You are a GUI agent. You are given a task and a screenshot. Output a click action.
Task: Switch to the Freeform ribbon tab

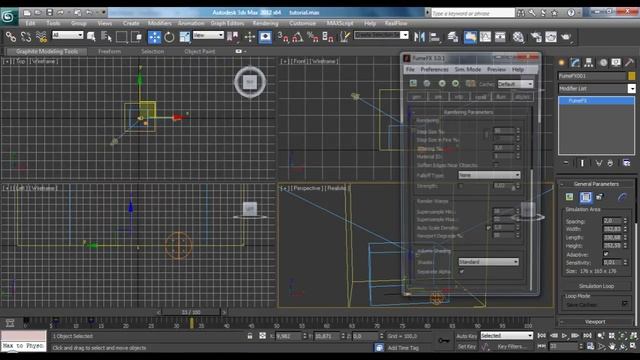tap(109, 51)
